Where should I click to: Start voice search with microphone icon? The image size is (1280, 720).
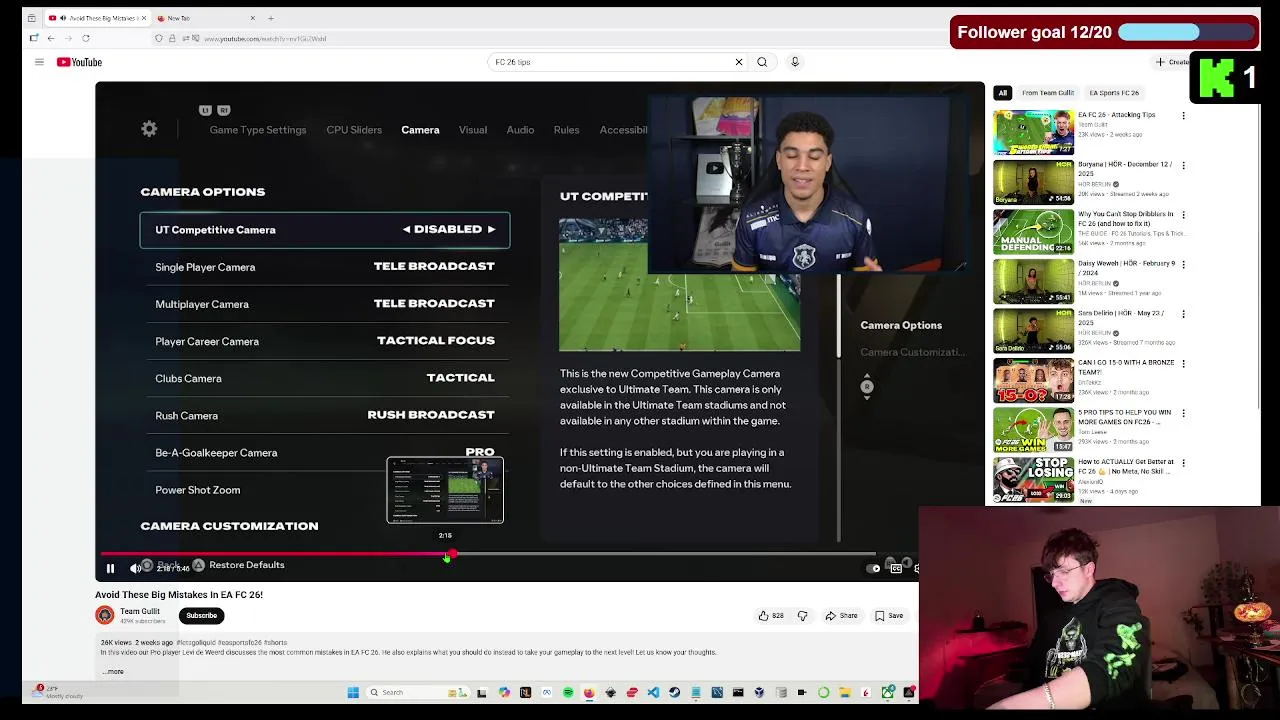tap(795, 62)
